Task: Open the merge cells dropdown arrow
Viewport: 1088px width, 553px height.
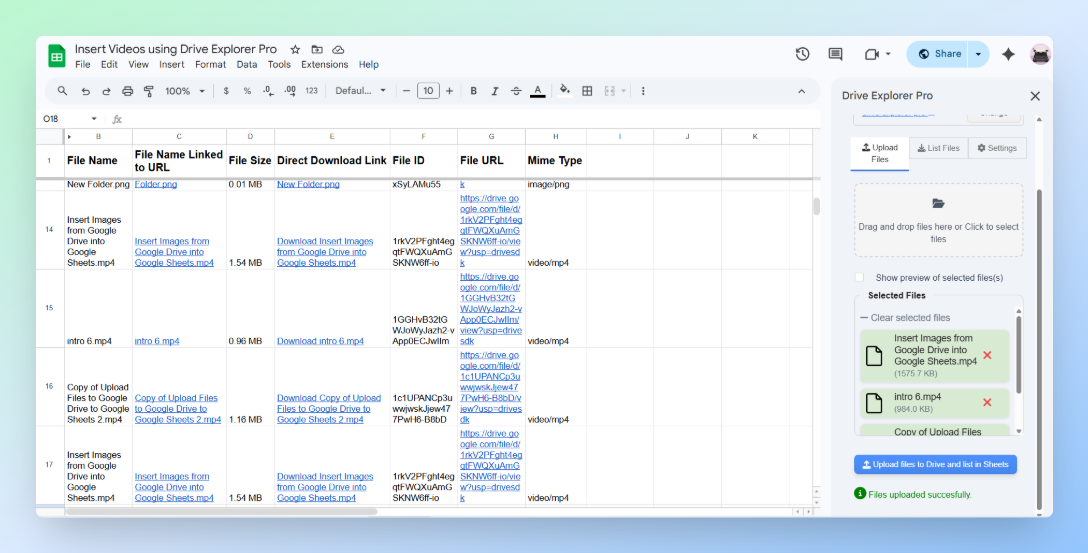Action: 623,91
